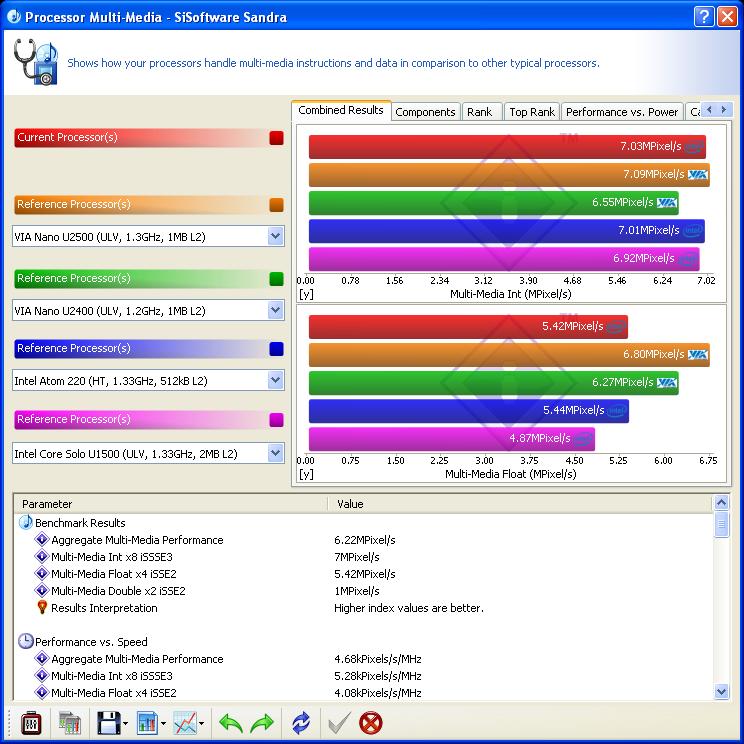Select Multi-Media Double x2 iSSE2 row
Viewport: 744px width, 744px height.
coord(364,591)
